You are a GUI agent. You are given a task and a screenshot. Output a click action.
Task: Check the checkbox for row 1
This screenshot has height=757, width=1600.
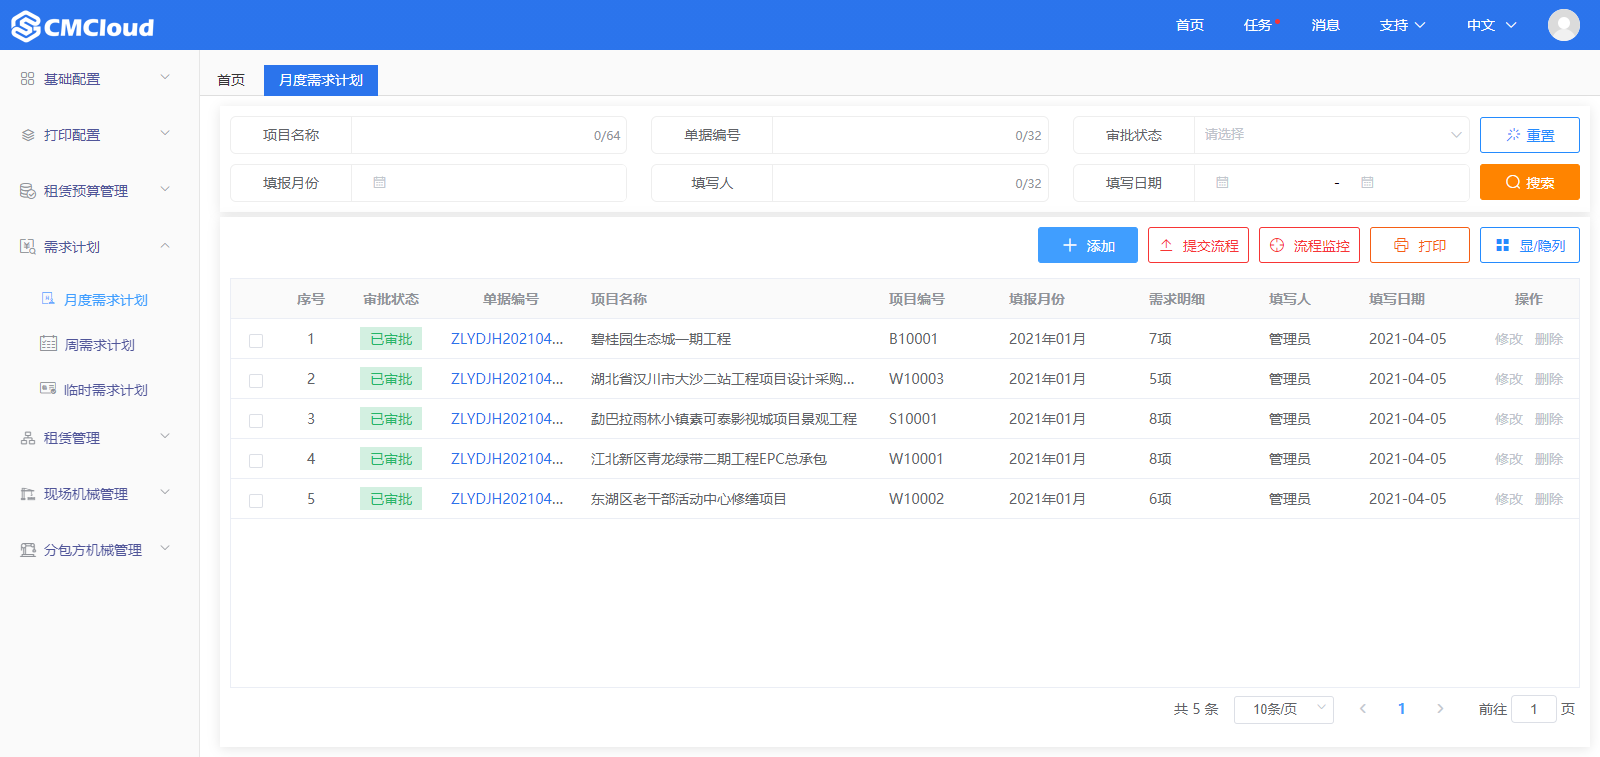coord(256,340)
